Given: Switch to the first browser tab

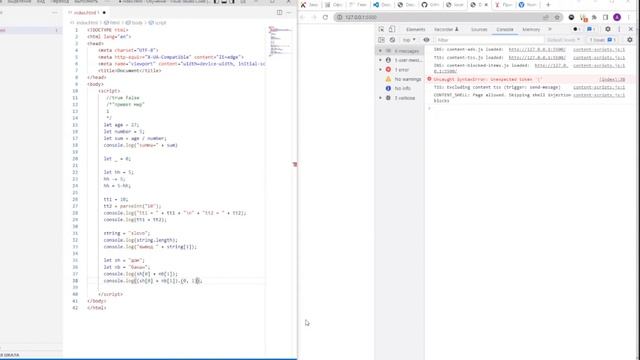Looking at the screenshot, I should coord(310,5).
